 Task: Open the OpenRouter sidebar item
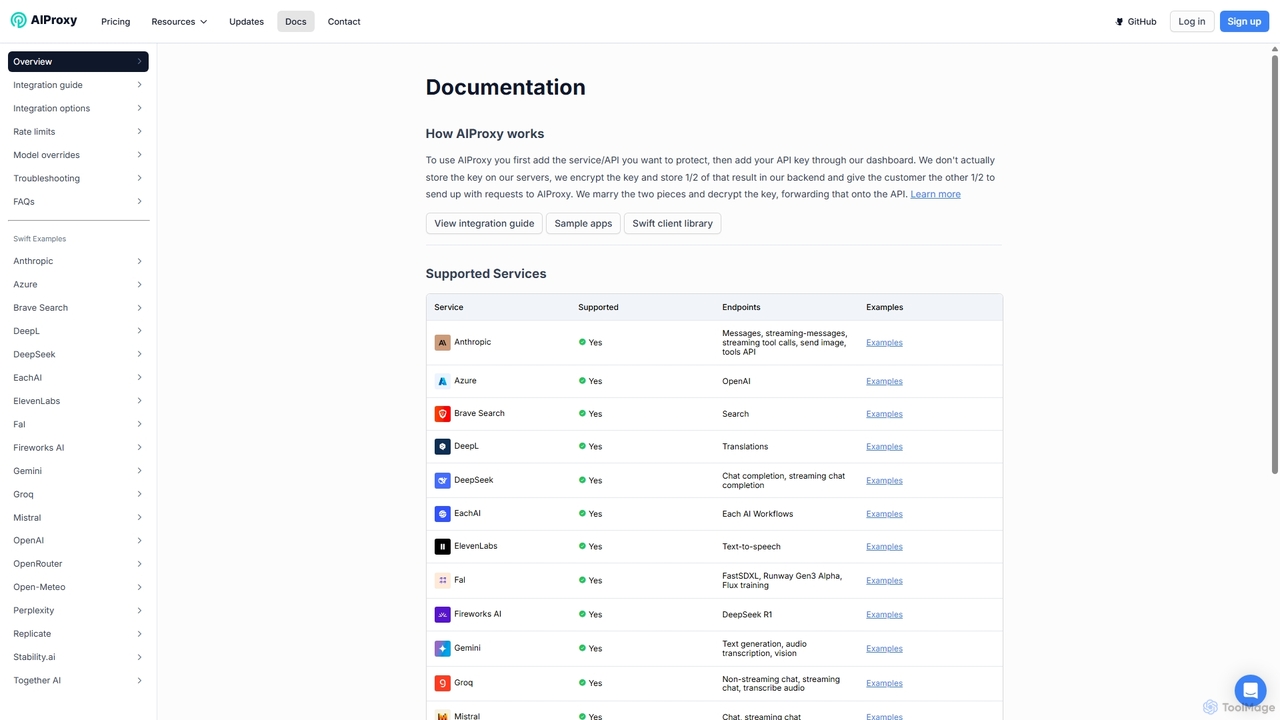coord(78,563)
